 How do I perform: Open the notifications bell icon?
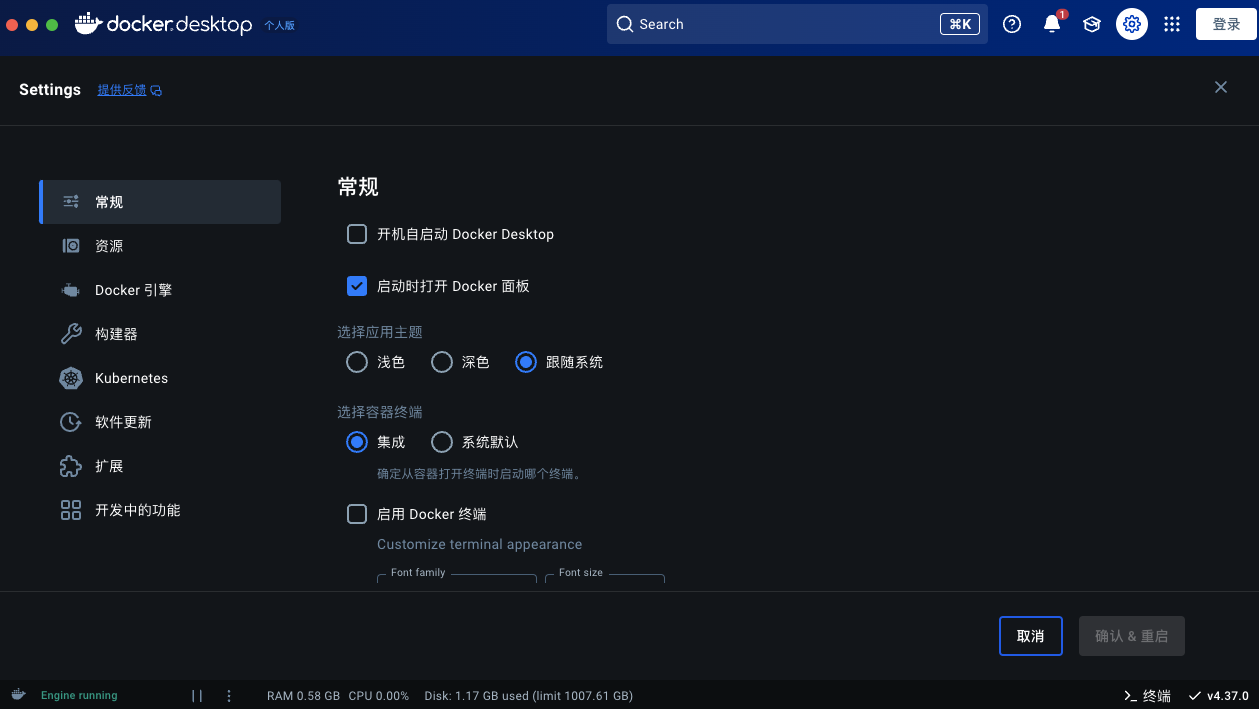pos(1052,24)
